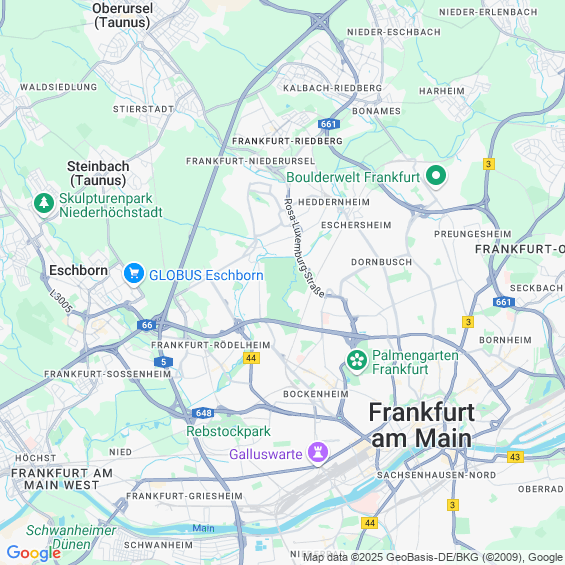
Task: Select the Frankfurt am Main city label
Action: [x=421, y=425]
